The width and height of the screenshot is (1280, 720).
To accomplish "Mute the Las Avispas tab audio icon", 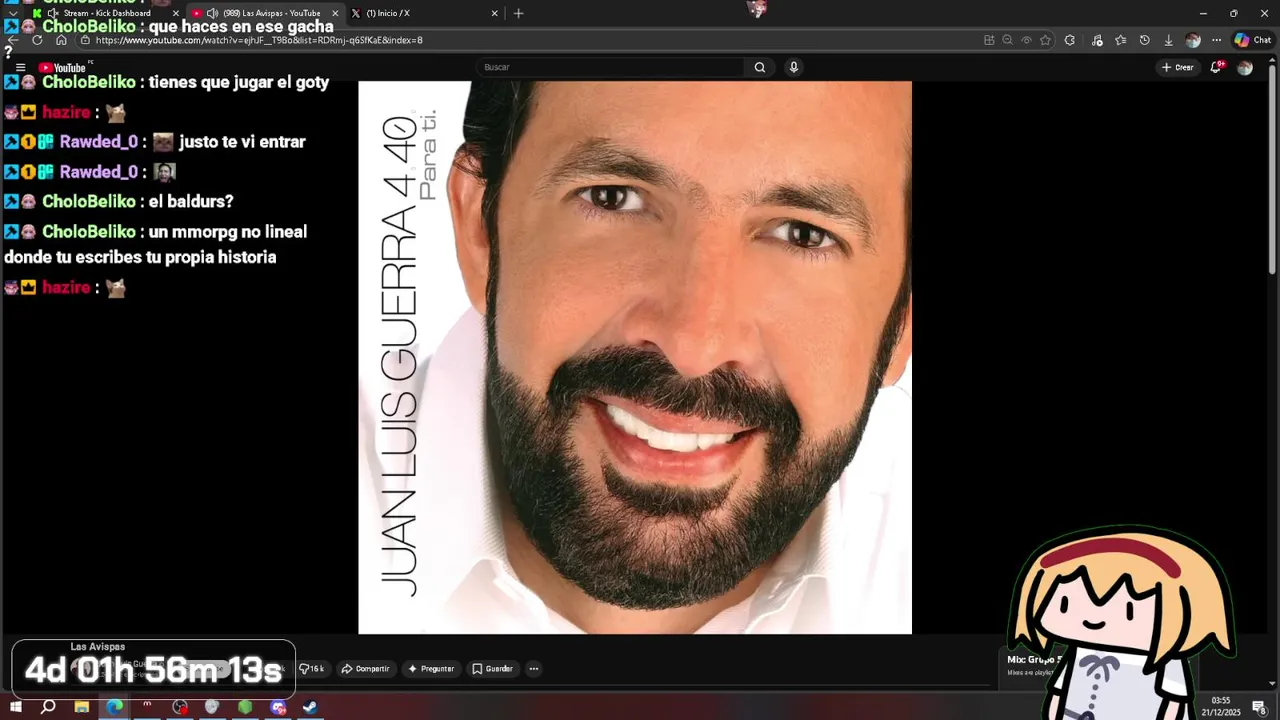I will tap(212, 13).
